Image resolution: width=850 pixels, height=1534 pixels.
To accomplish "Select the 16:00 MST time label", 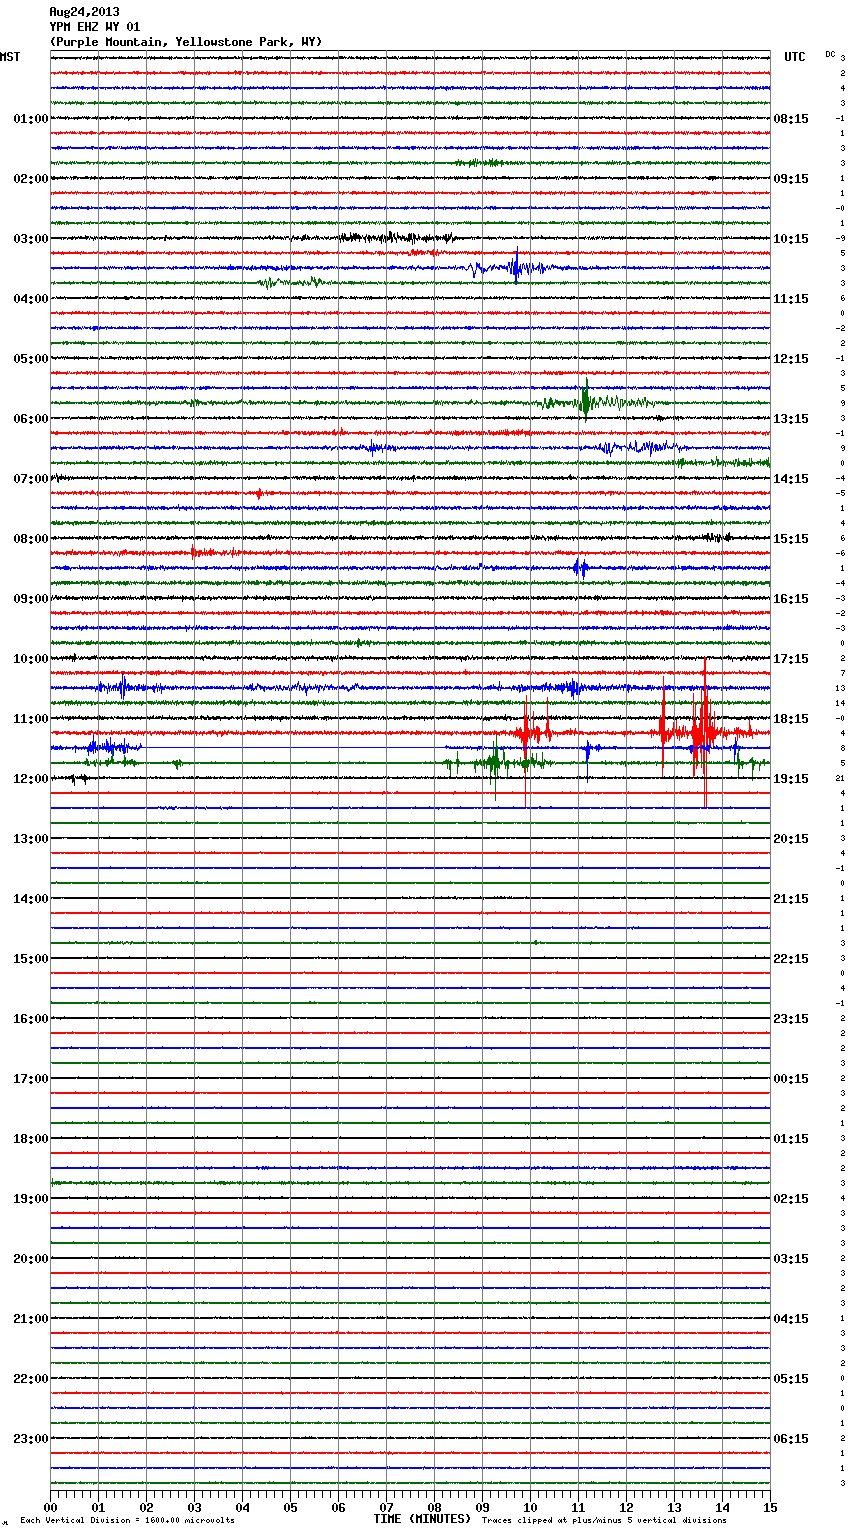I will [x=31, y=1019].
